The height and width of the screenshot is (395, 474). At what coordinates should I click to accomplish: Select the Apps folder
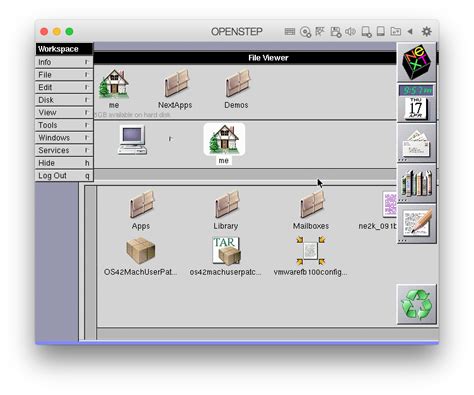141,204
